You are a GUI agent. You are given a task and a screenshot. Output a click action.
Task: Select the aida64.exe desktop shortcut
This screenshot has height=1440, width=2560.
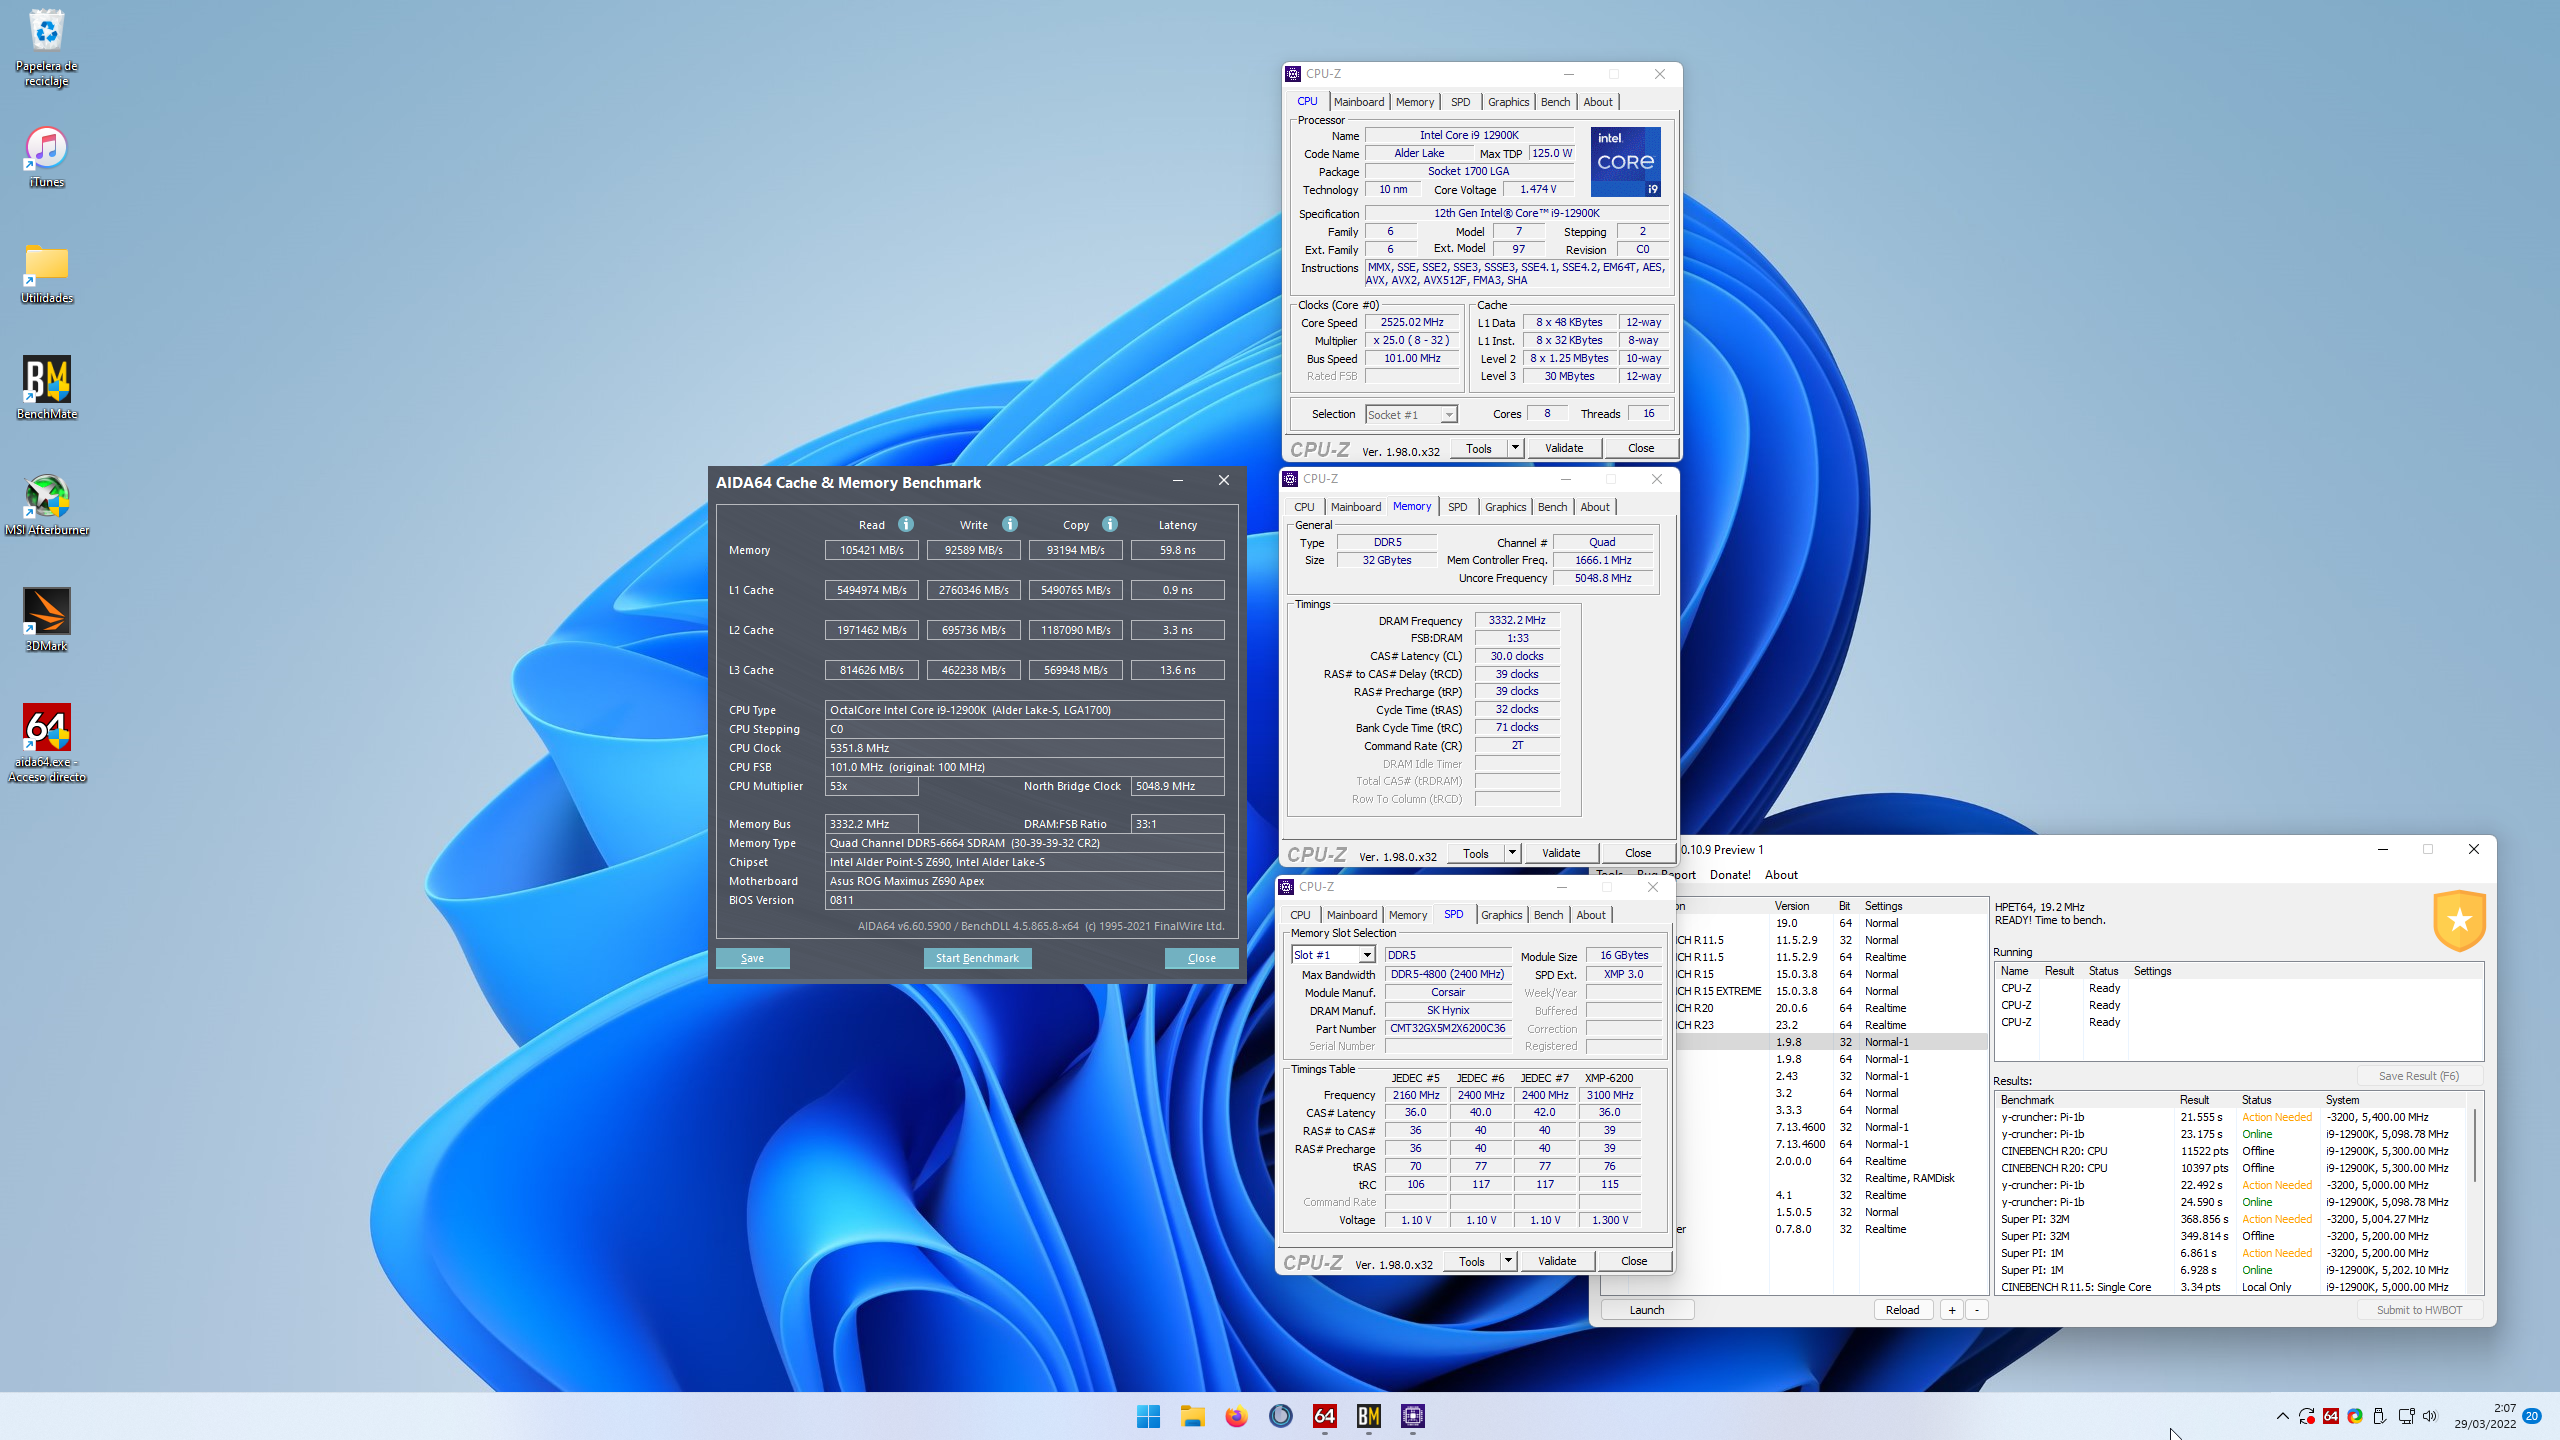coord(46,743)
